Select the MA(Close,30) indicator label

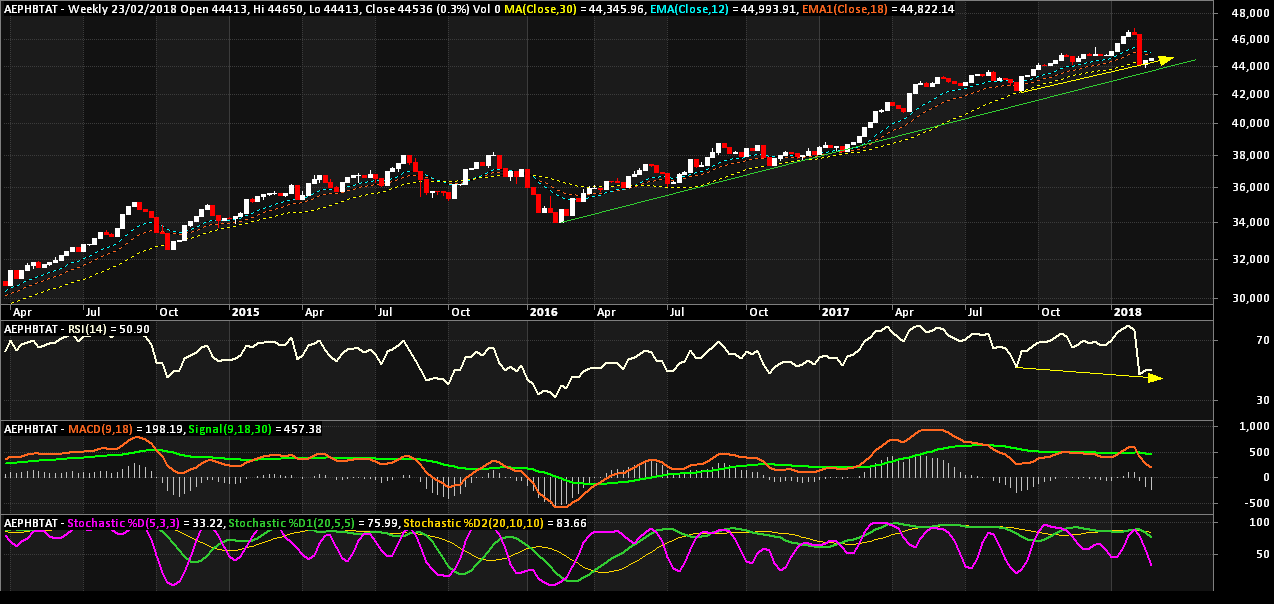point(542,9)
